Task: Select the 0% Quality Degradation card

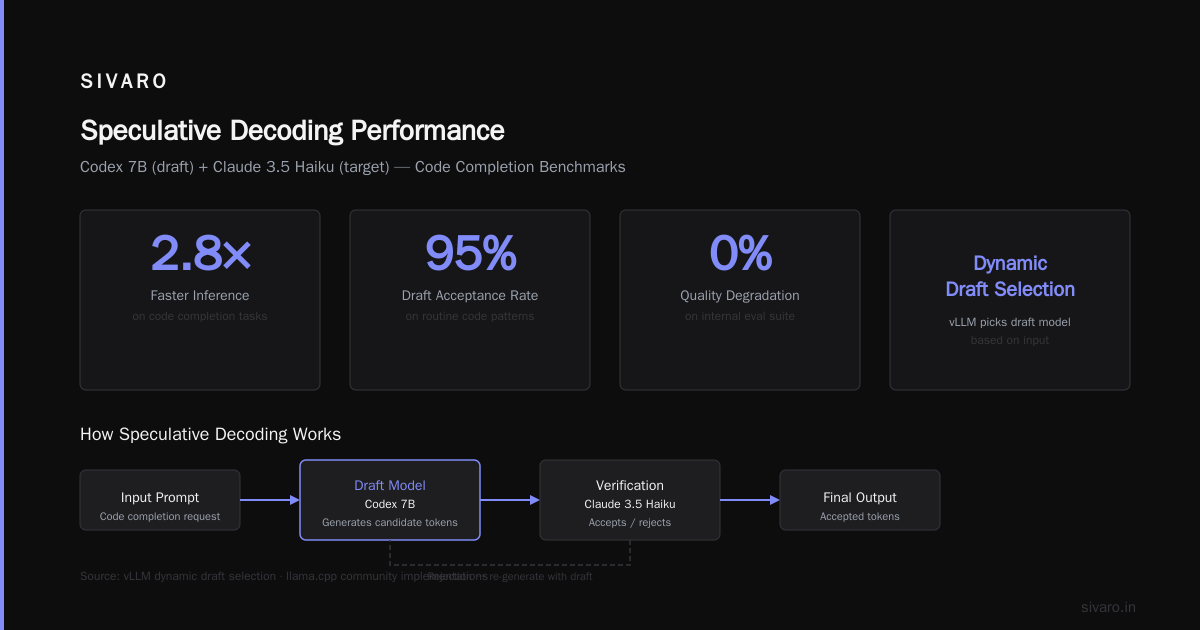Action: [740, 300]
